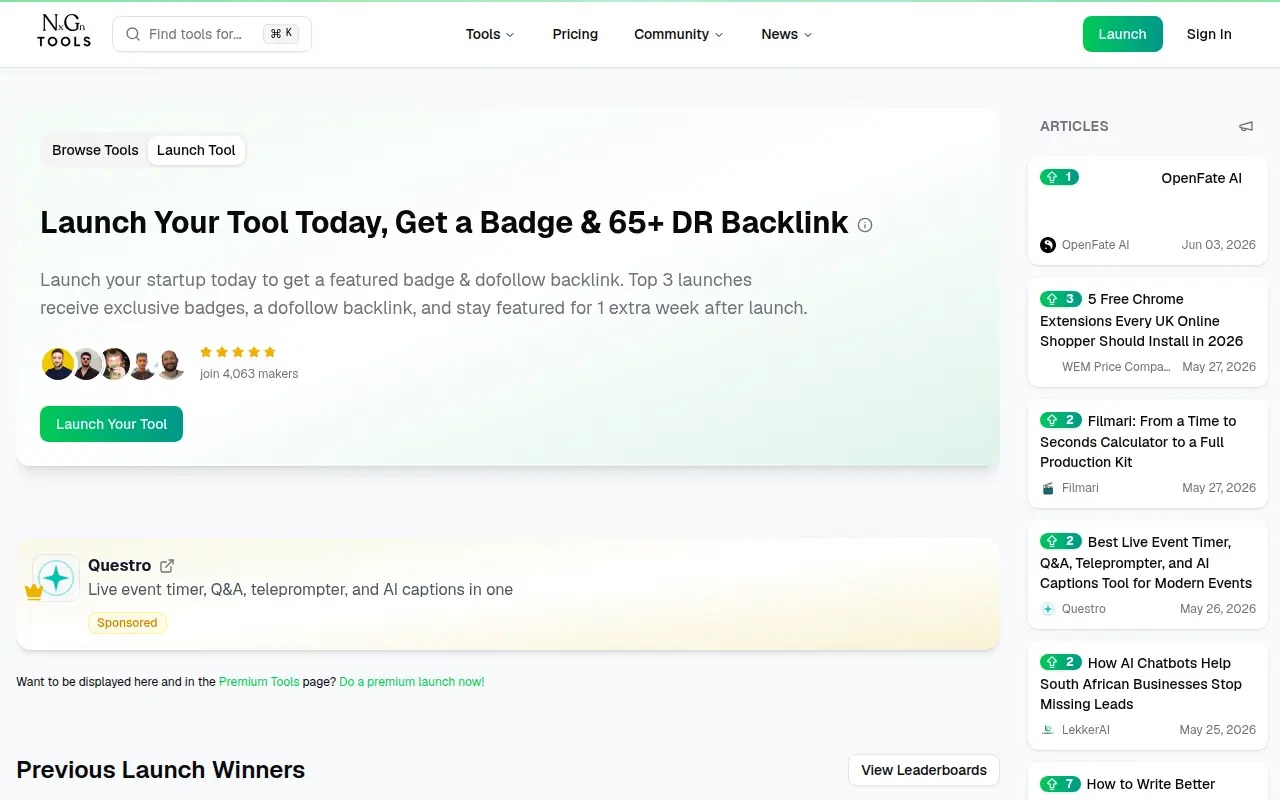Click the search magnifier icon
Viewport: 1280px width, 800px height.
coord(133,34)
